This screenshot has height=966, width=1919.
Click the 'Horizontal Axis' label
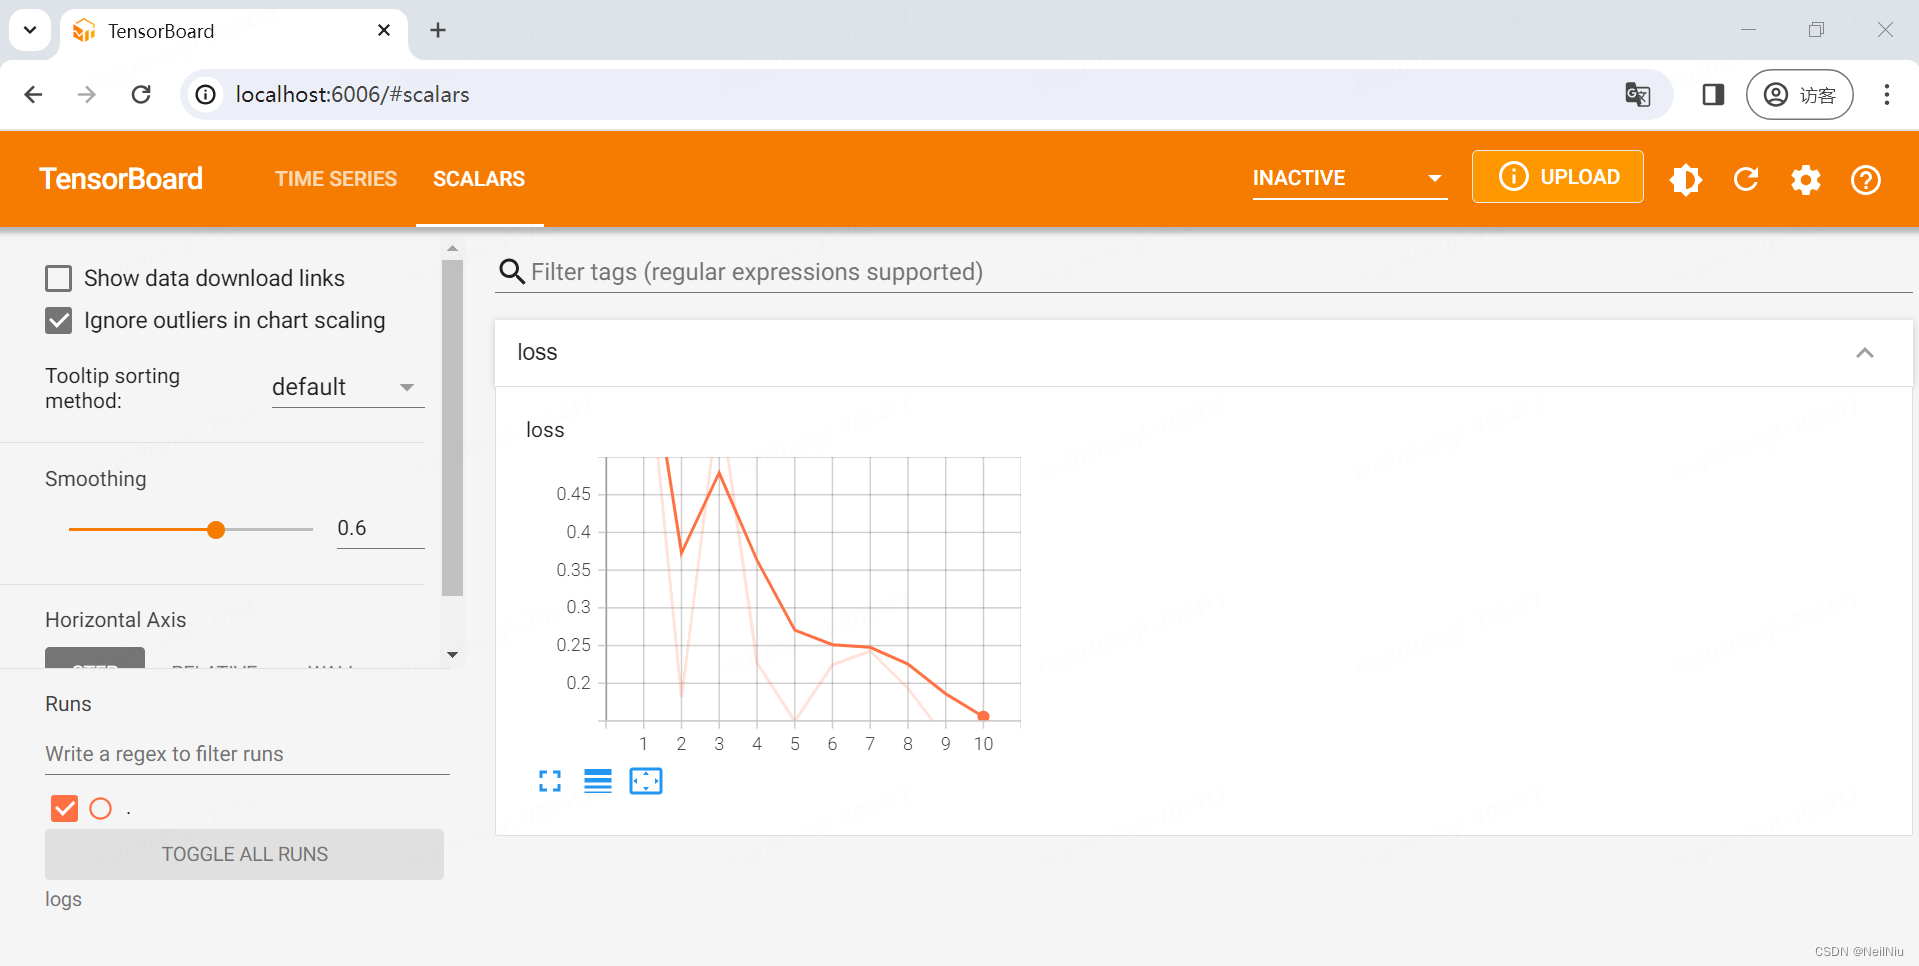click(115, 620)
